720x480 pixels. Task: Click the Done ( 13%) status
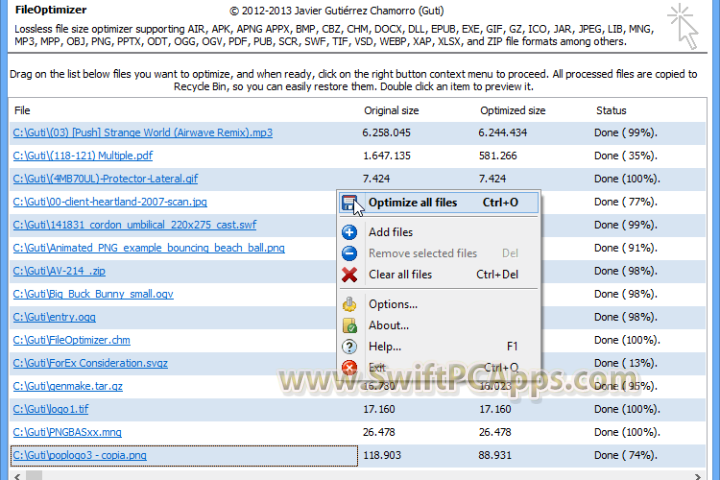coord(626,363)
